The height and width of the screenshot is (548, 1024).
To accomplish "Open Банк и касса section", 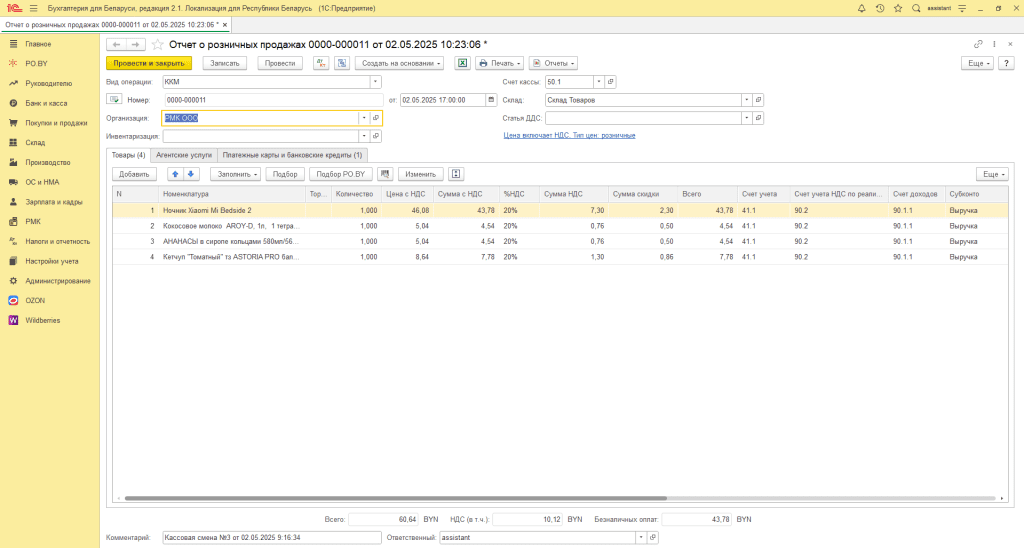I will (x=46, y=103).
